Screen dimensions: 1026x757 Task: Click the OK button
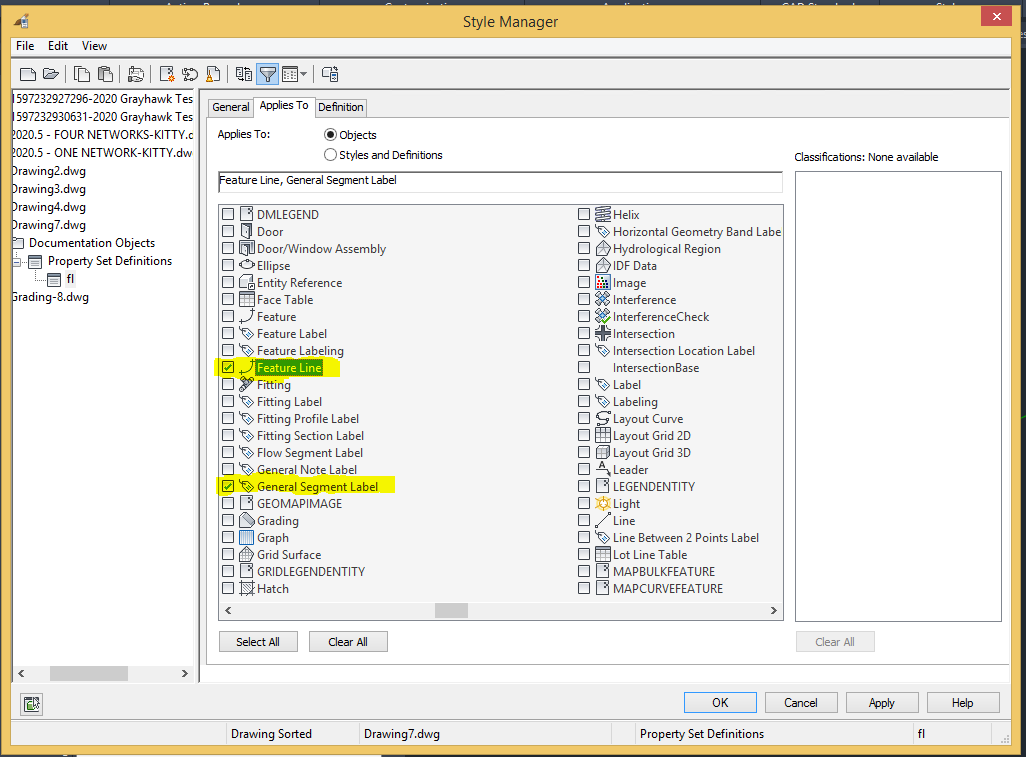[720, 703]
